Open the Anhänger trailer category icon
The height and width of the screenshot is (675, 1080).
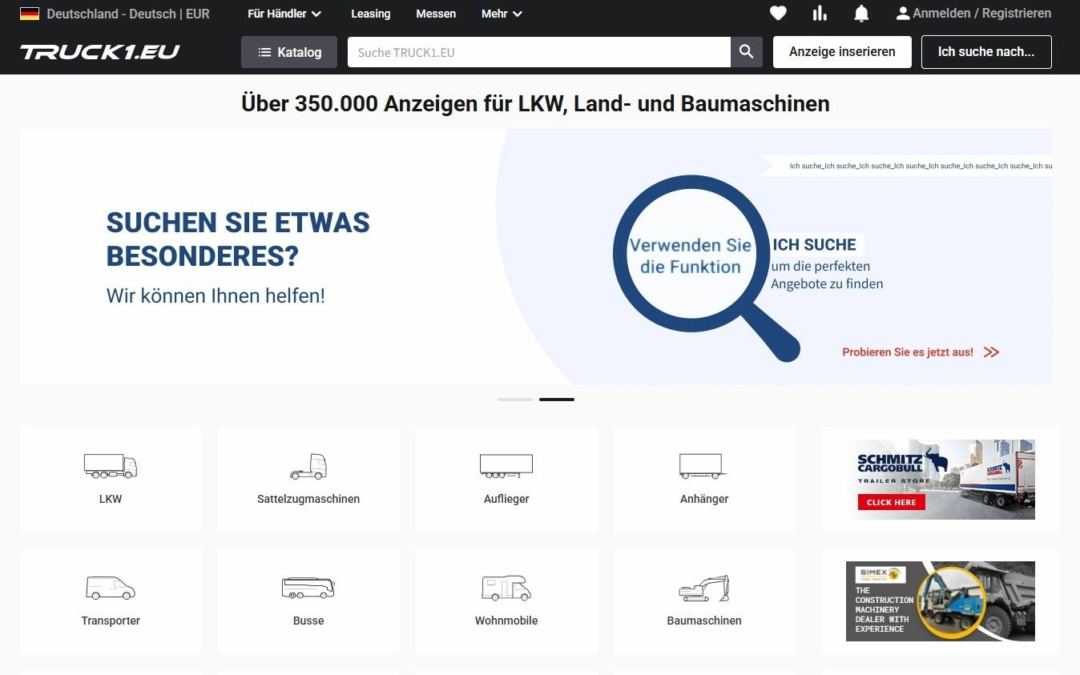(x=703, y=466)
